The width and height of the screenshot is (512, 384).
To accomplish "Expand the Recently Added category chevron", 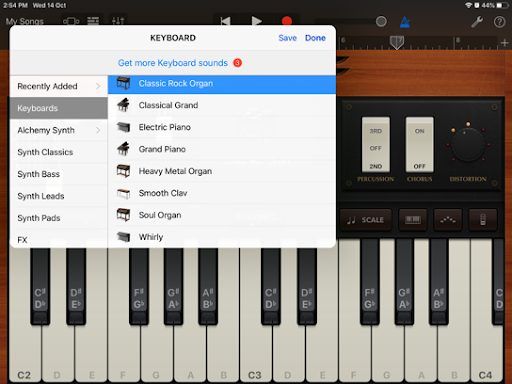I will pos(98,86).
